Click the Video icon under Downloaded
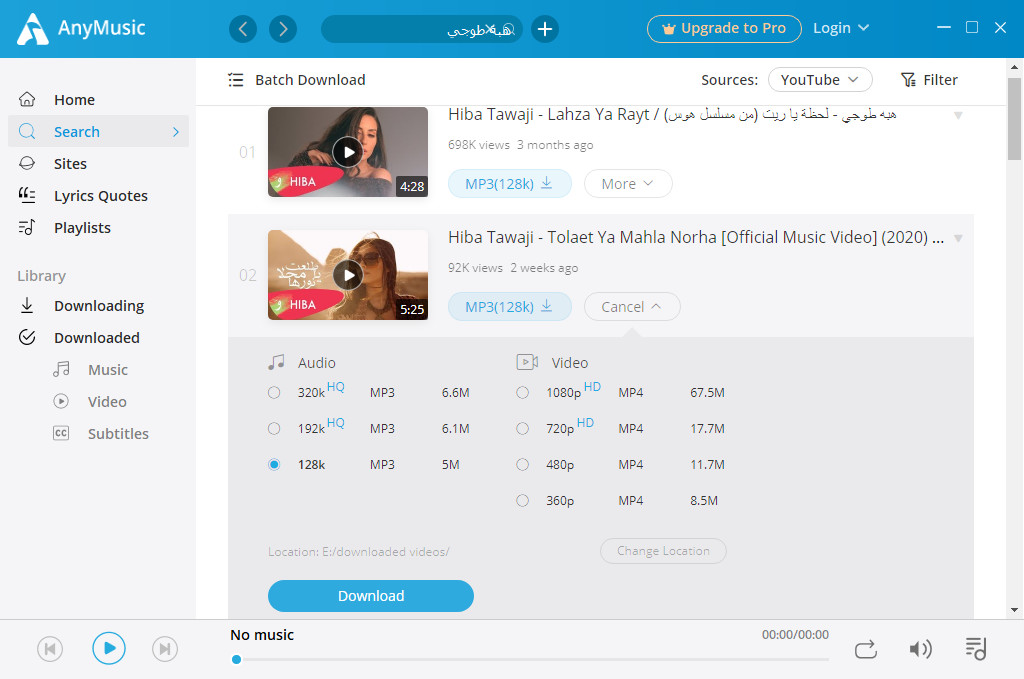This screenshot has width=1024, height=679. pyautogui.click(x=61, y=401)
